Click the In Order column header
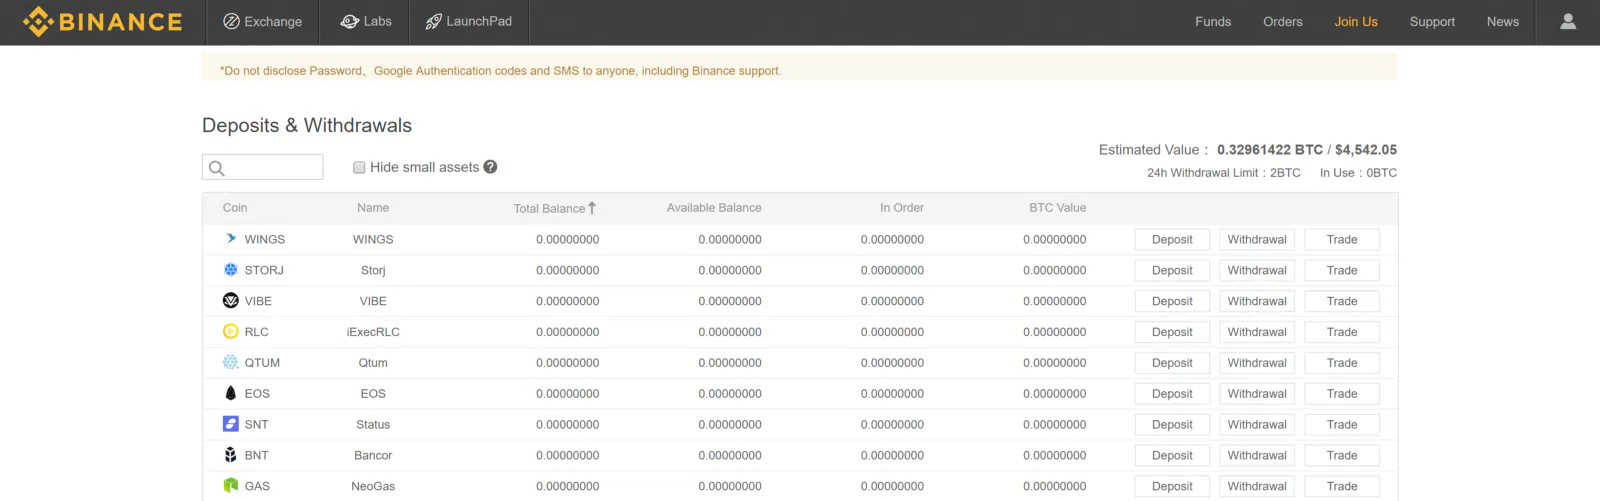 (902, 208)
